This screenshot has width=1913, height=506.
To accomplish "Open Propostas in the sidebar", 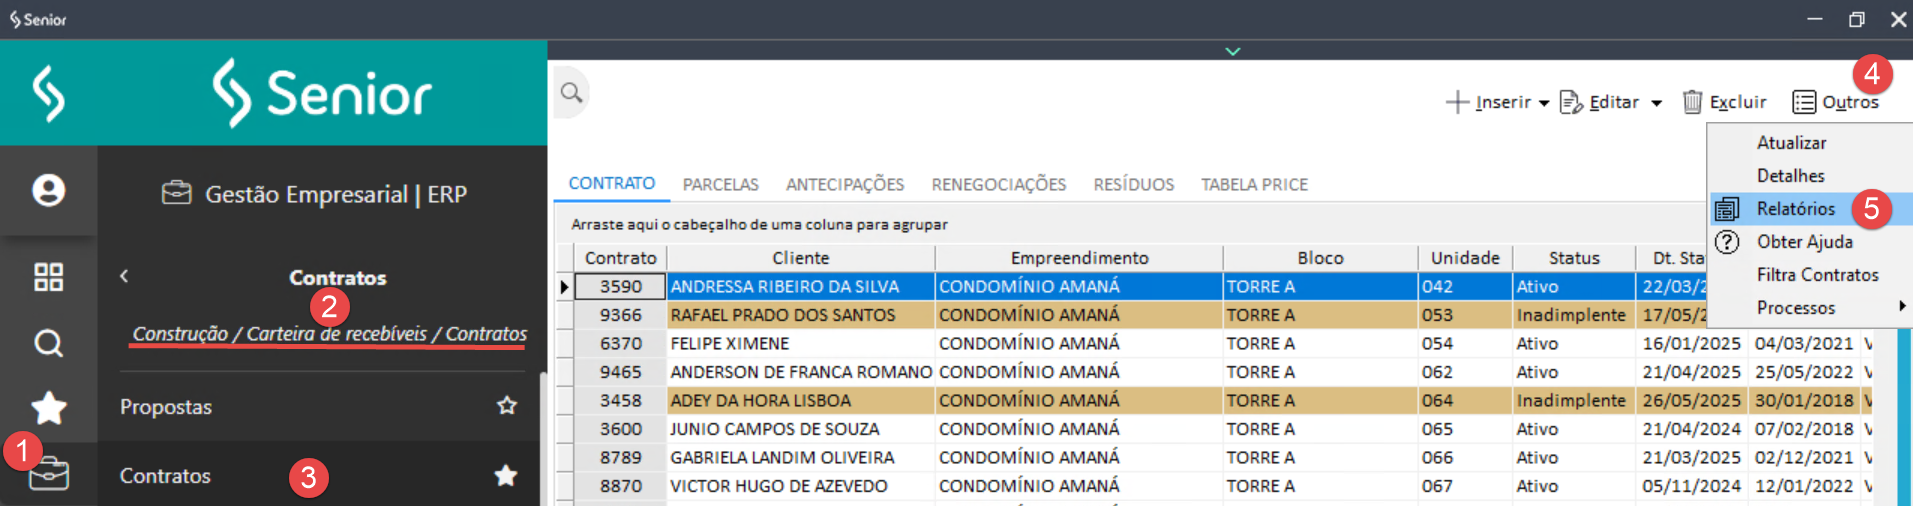I will (166, 407).
